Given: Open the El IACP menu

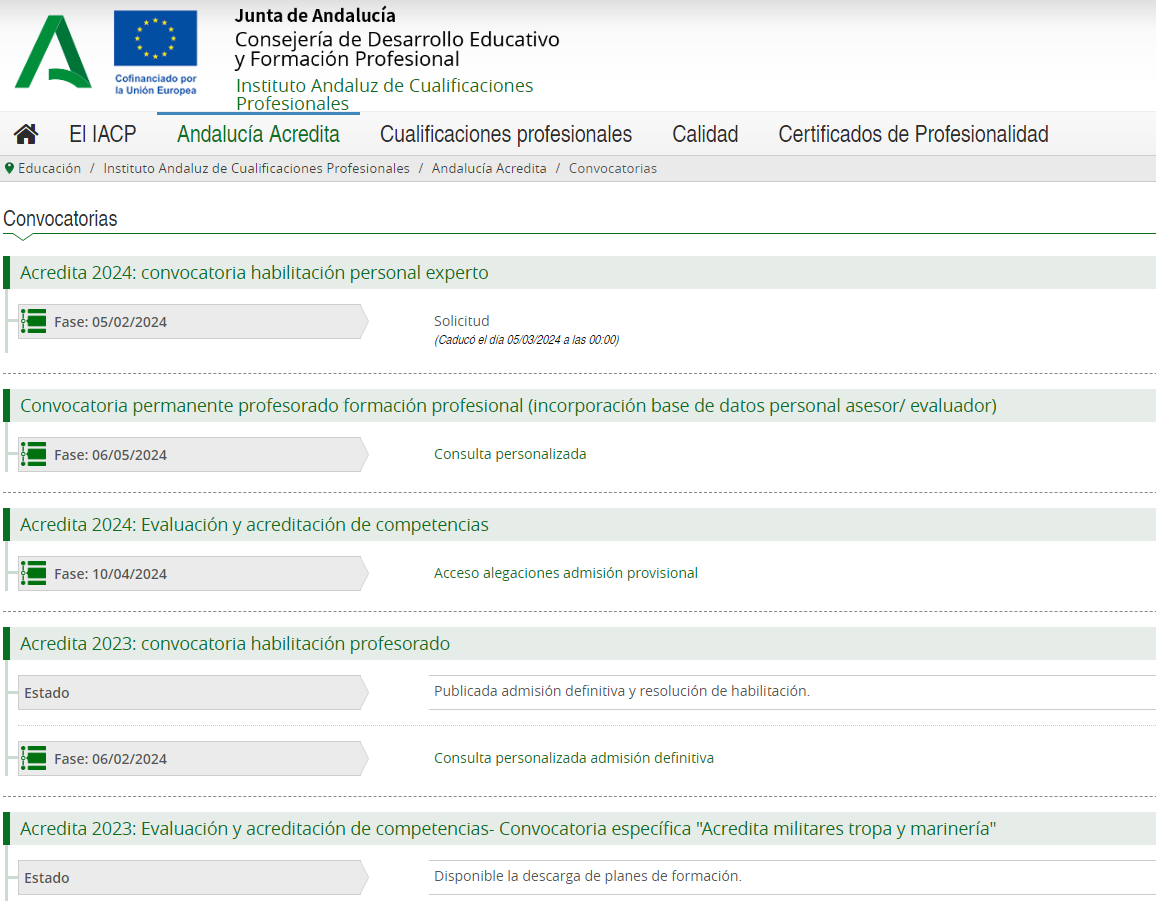Looking at the screenshot, I should coord(102,134).
